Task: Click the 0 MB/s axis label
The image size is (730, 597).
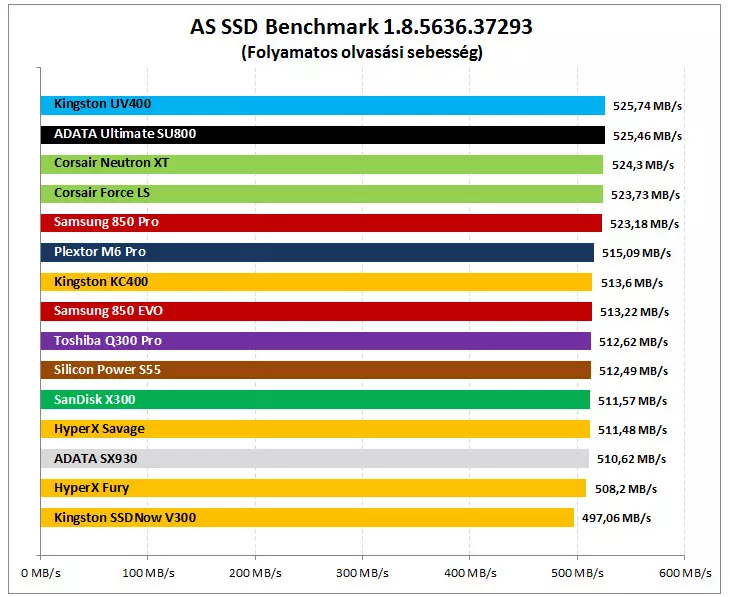Action: 41,573
